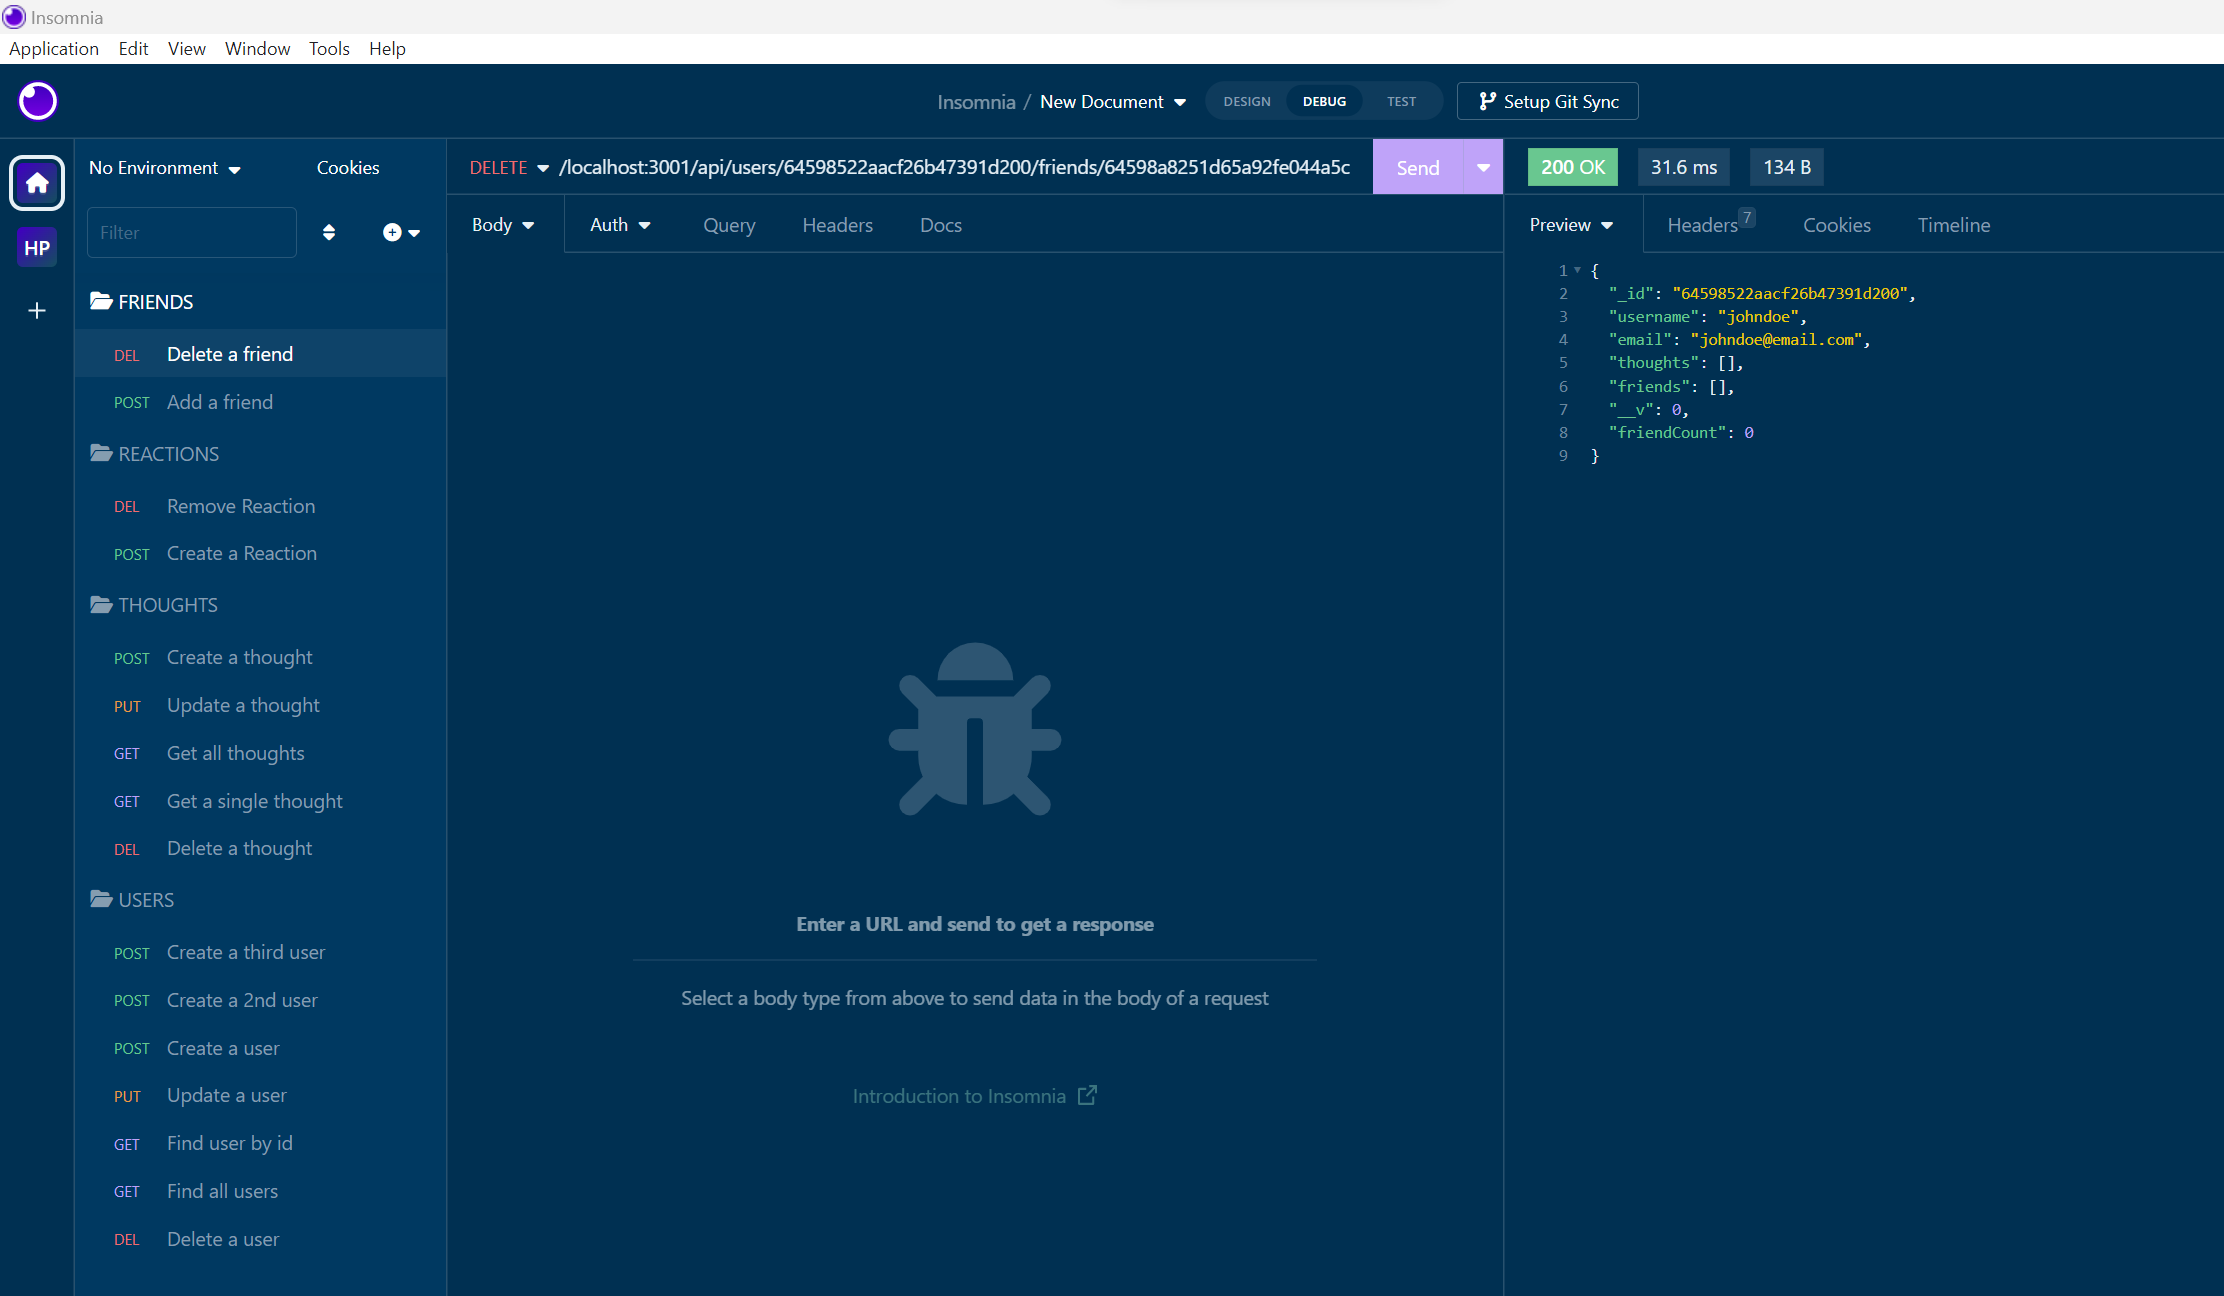Click the folder icon next to USERS
The width and height of the screenshot is (2224, 1296).
101,899
